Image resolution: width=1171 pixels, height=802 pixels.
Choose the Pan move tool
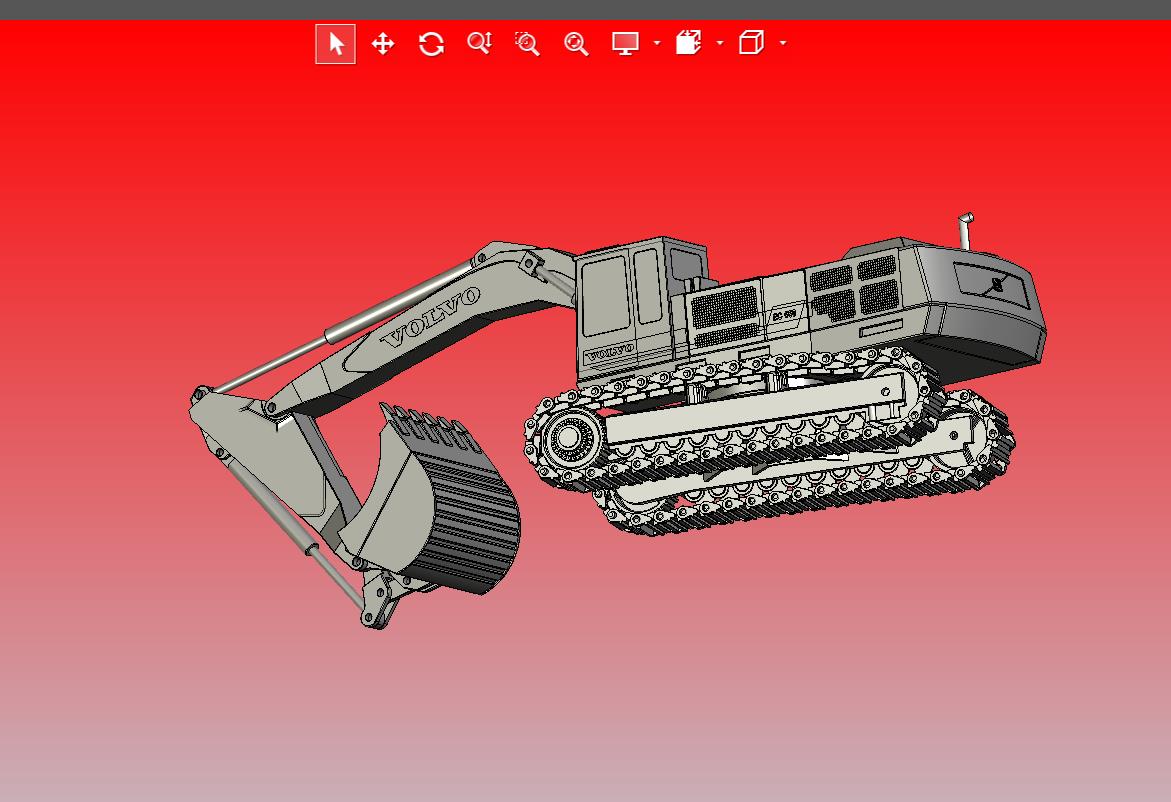coord(383,44)
